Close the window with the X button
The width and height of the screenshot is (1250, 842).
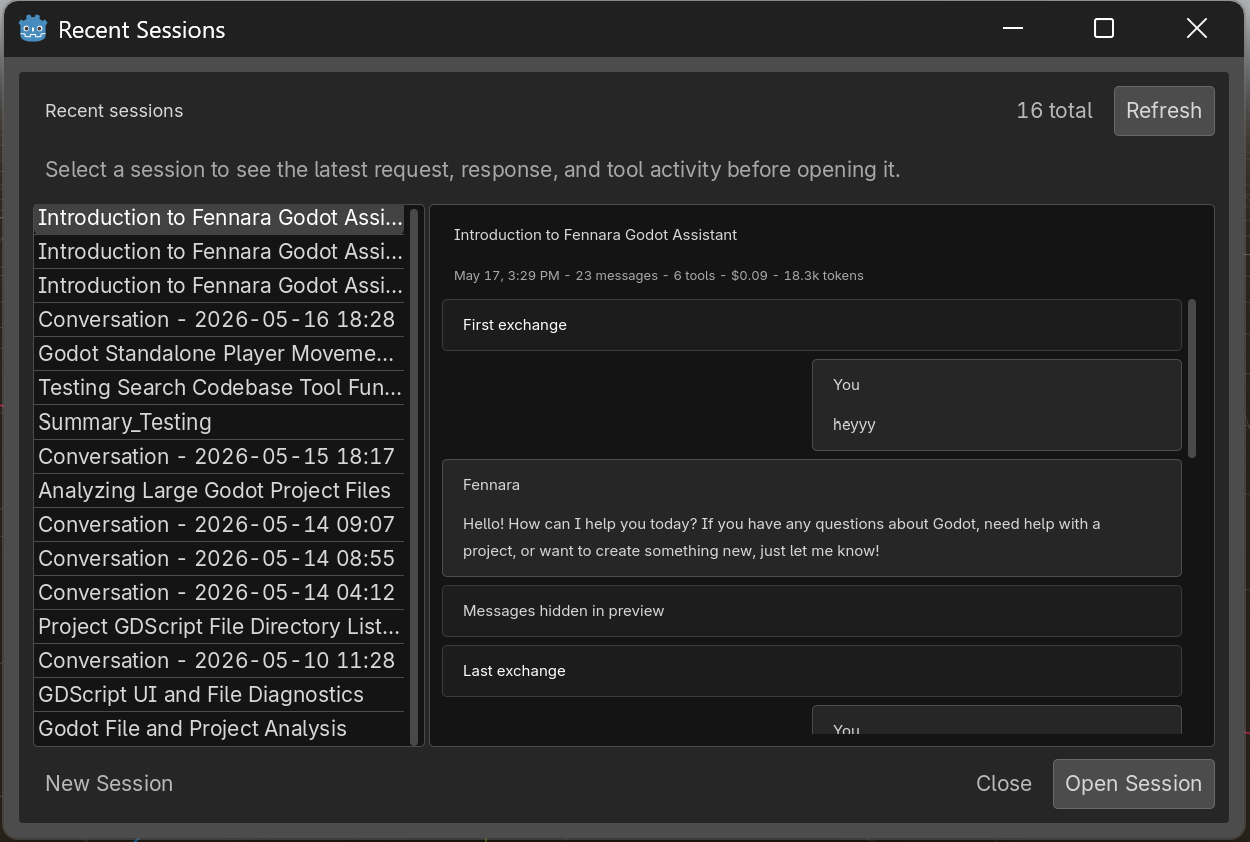coord(1196,28)
